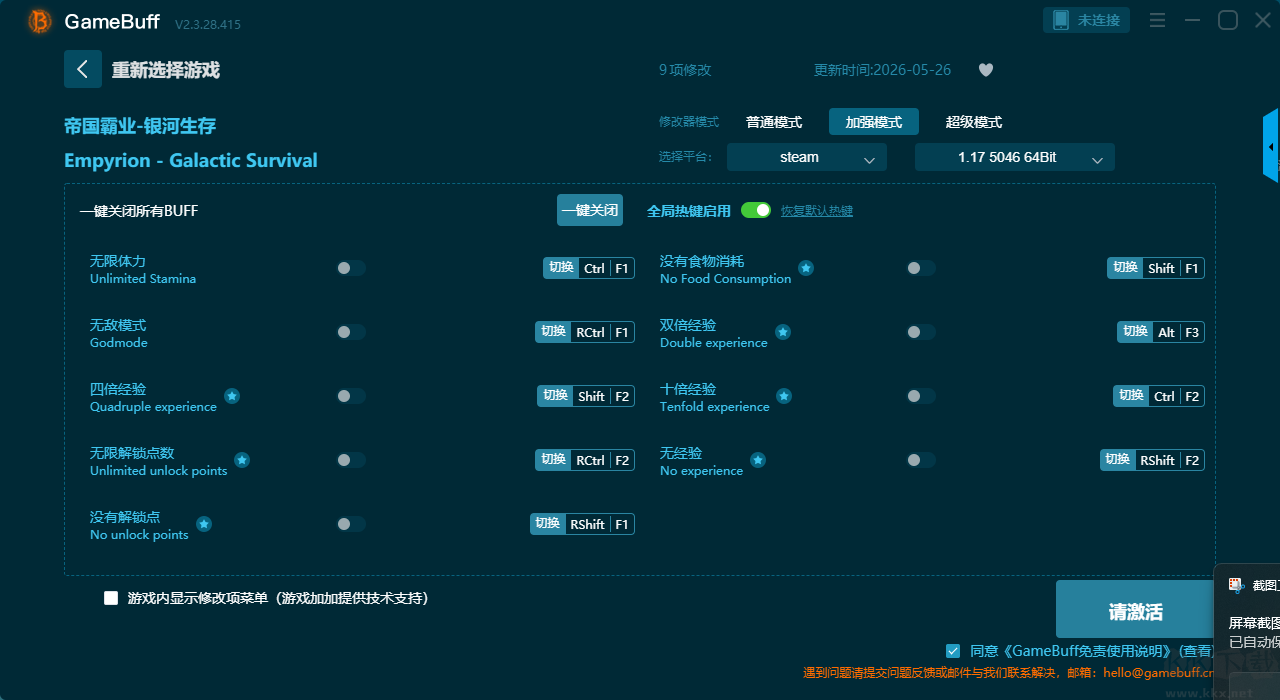Click star icon next to No Food Consumption
This screenshot has width=1280, height=700.
tap(806, 268)
